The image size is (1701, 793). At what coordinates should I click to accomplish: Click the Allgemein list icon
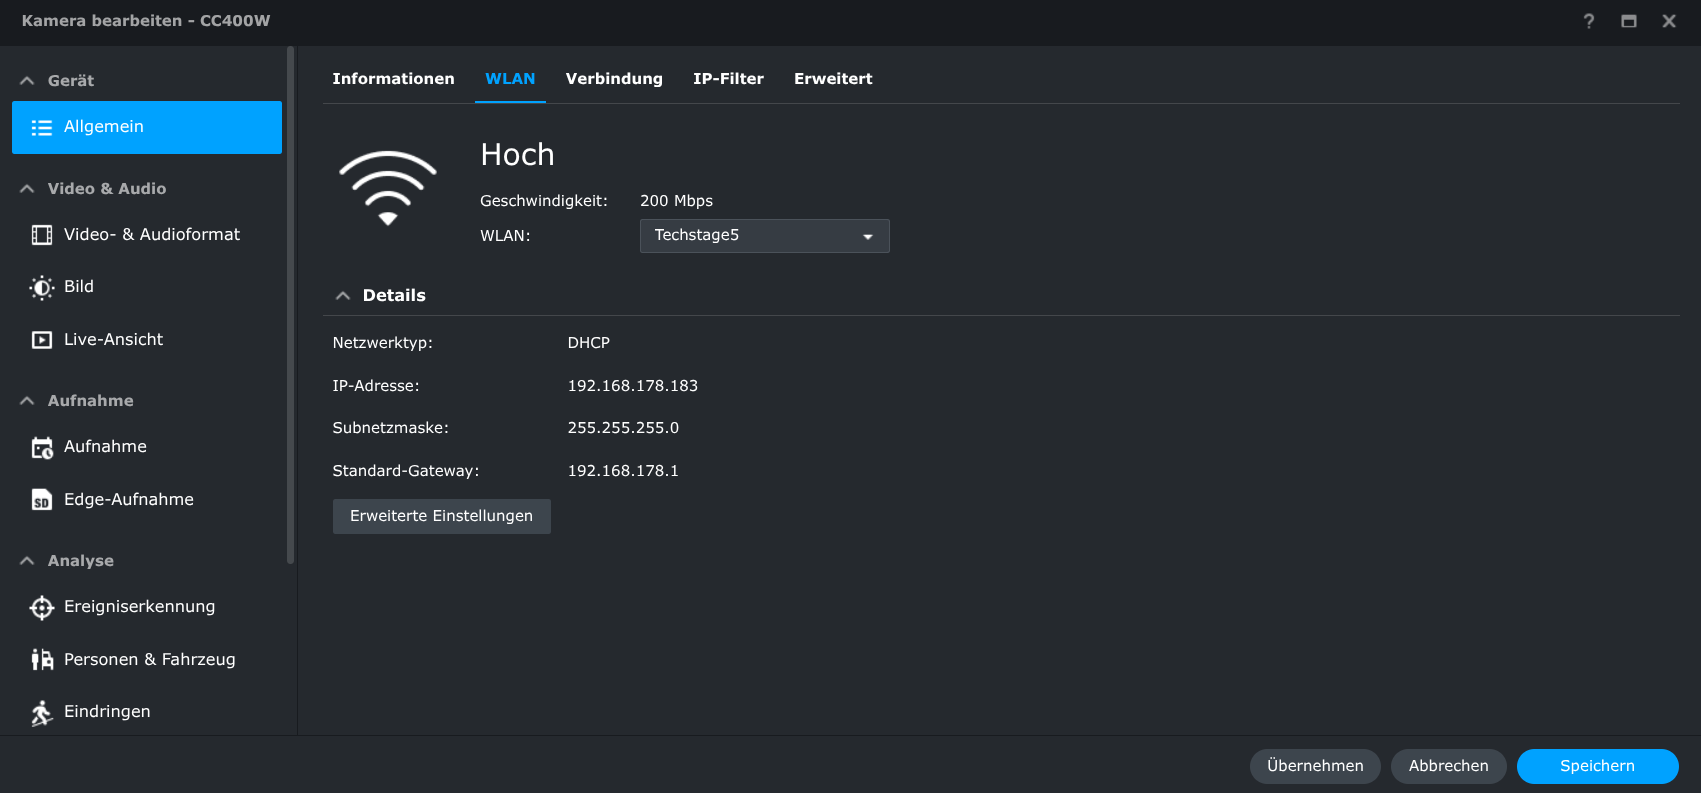click(x=41, y=128)
